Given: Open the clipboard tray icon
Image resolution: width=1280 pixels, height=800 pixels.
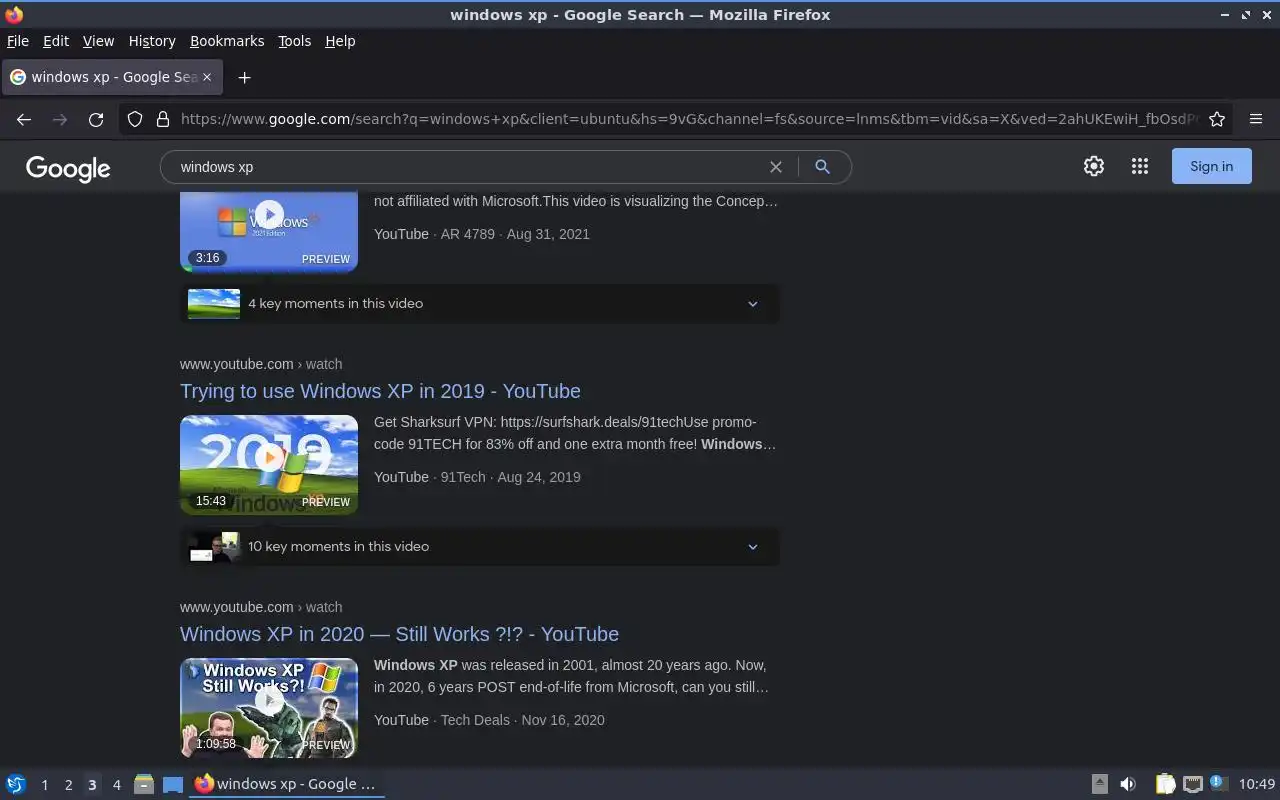Looking at the screenshot, I should tap(1165, 784).
